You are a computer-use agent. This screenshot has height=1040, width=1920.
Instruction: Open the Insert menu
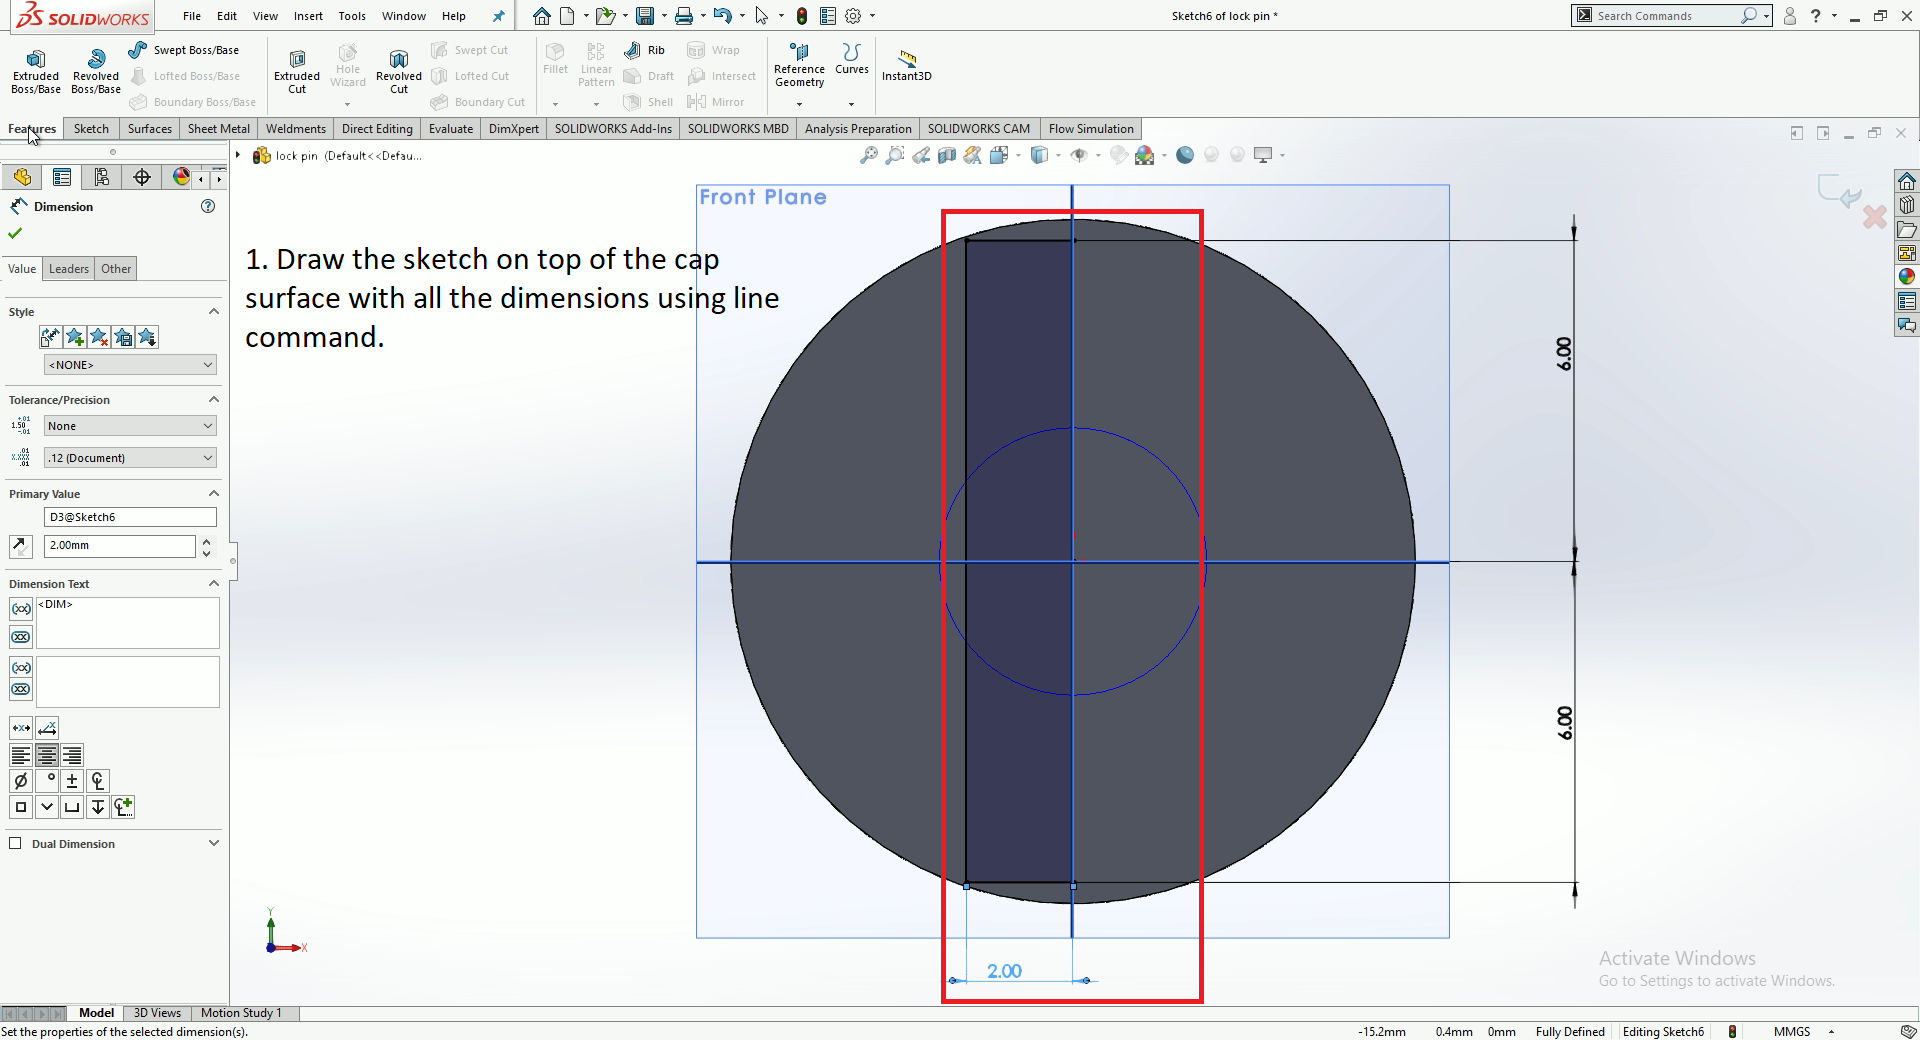pos(308,16)
